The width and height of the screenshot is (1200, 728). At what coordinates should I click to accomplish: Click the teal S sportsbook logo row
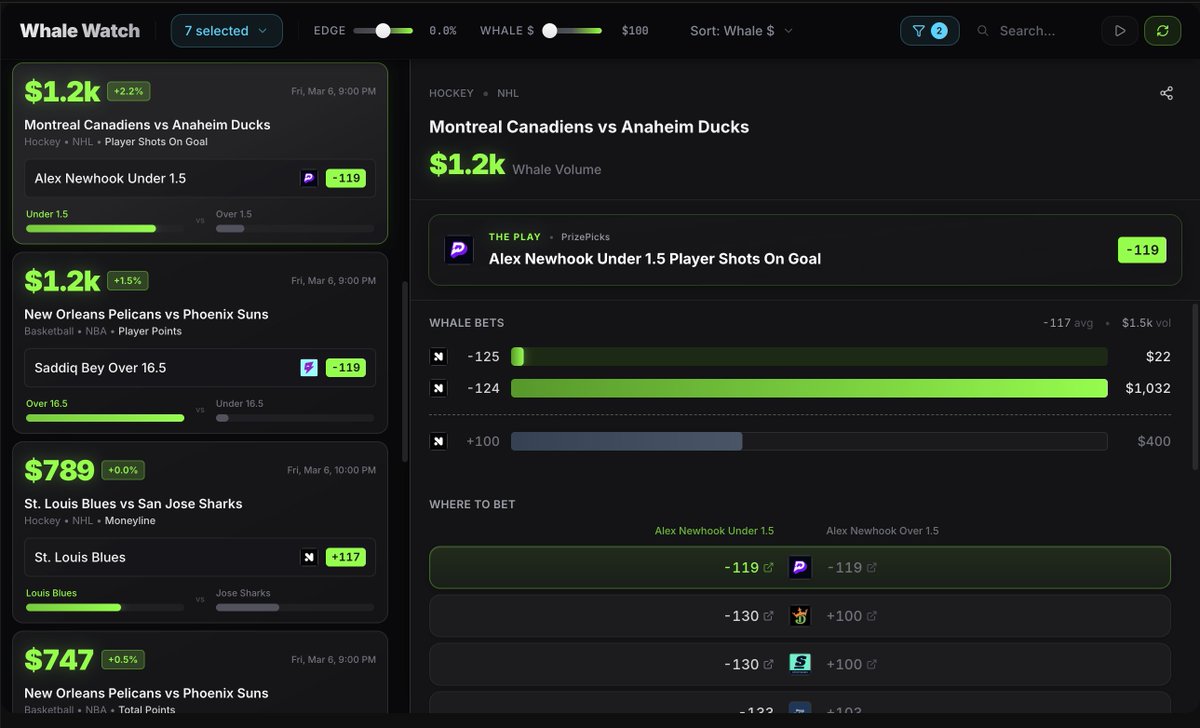(799, 664)
